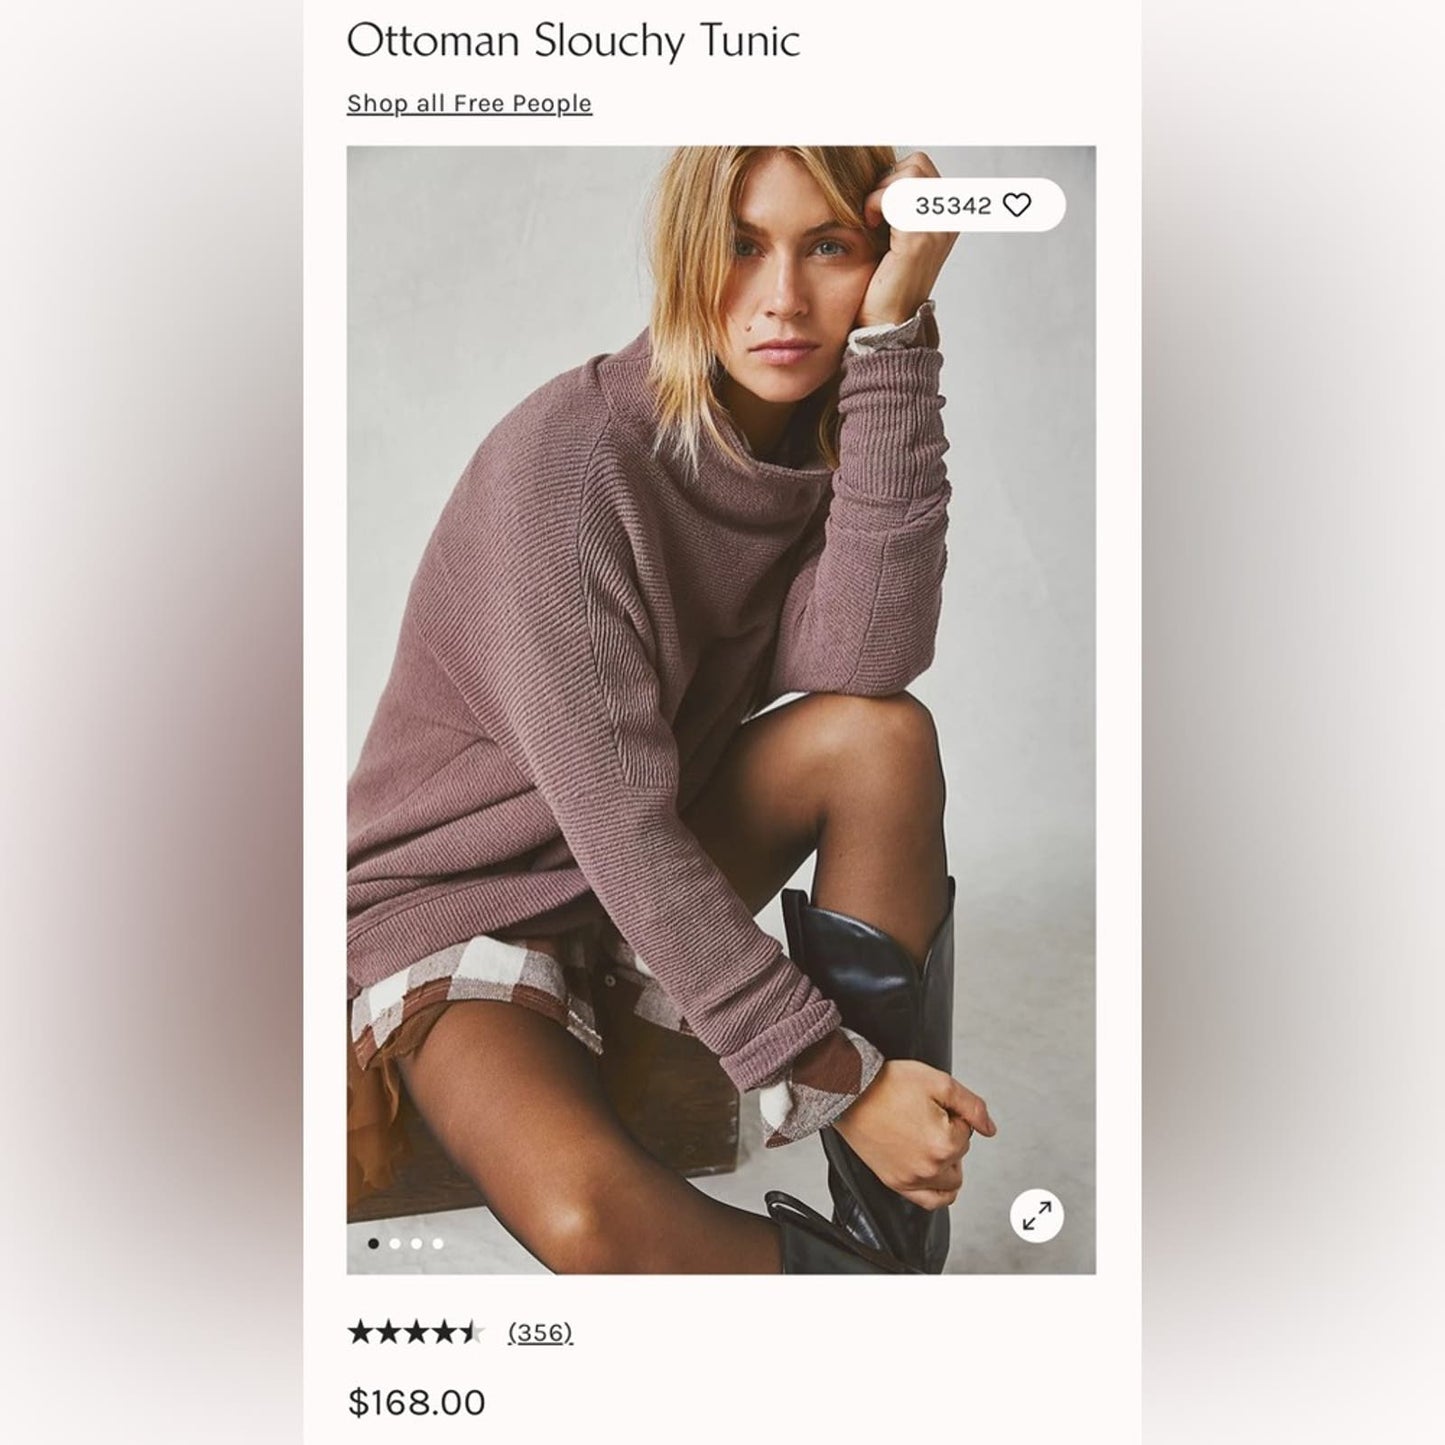This screenshot has height=1445, width=1445.
Task: Select the first carousel dot indicator
Action: 374,1244
